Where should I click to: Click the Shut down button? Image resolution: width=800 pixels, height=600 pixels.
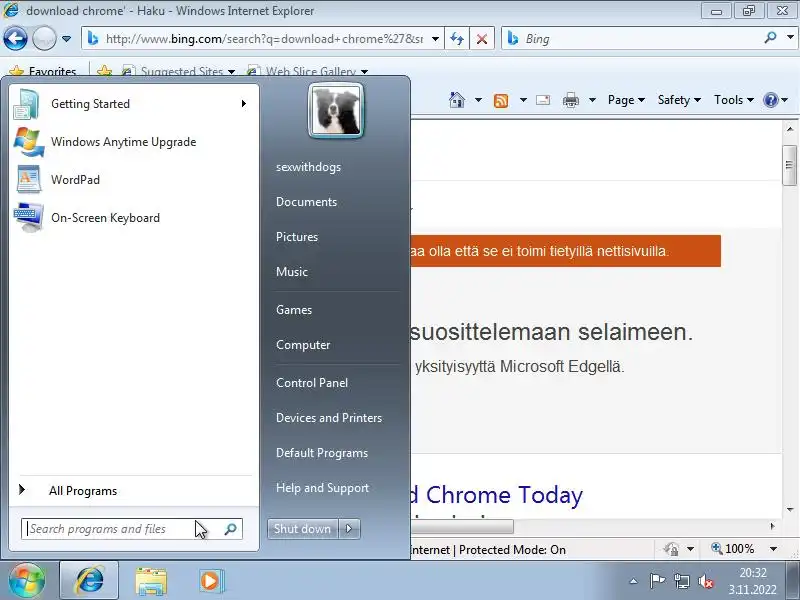point(303,529)
